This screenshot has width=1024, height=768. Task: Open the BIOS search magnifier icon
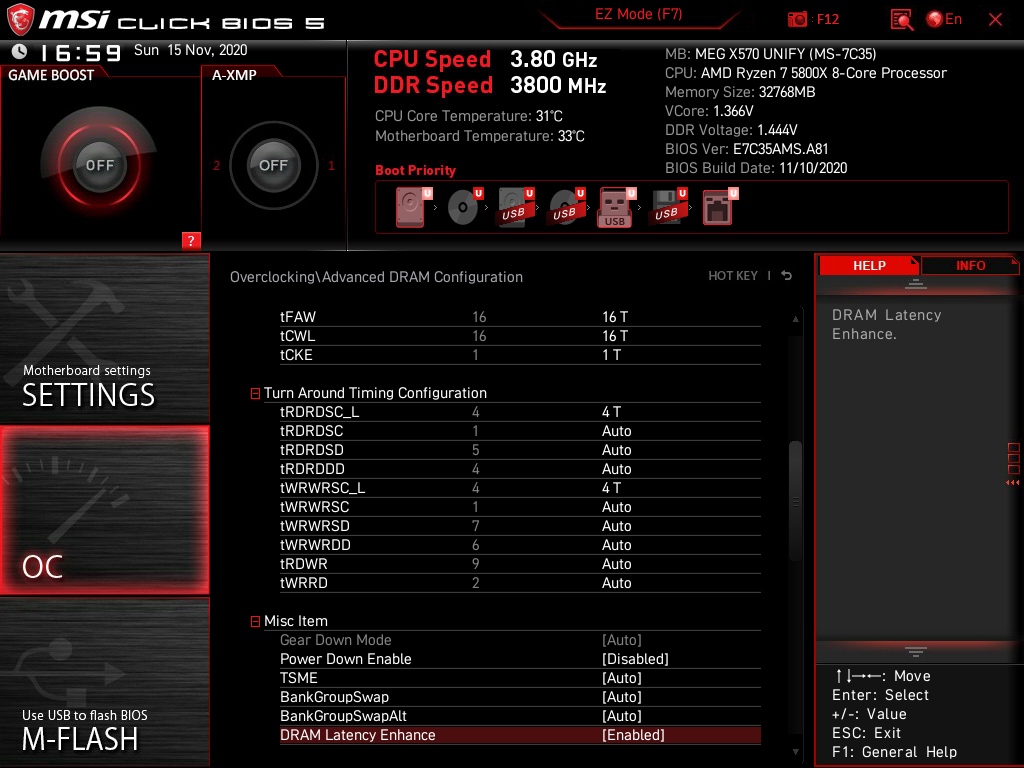(x=902, y=20)
